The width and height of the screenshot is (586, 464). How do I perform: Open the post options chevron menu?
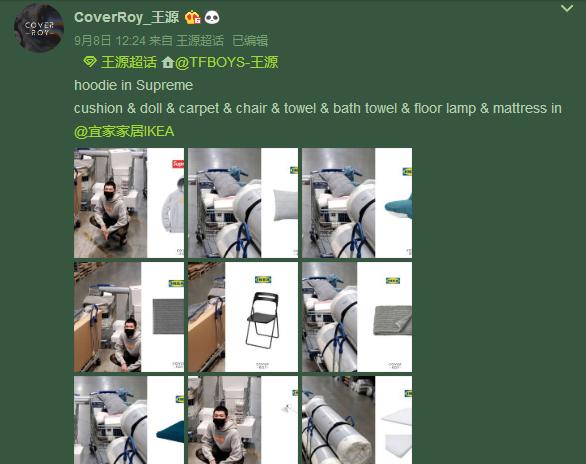(x=567, y=8)
